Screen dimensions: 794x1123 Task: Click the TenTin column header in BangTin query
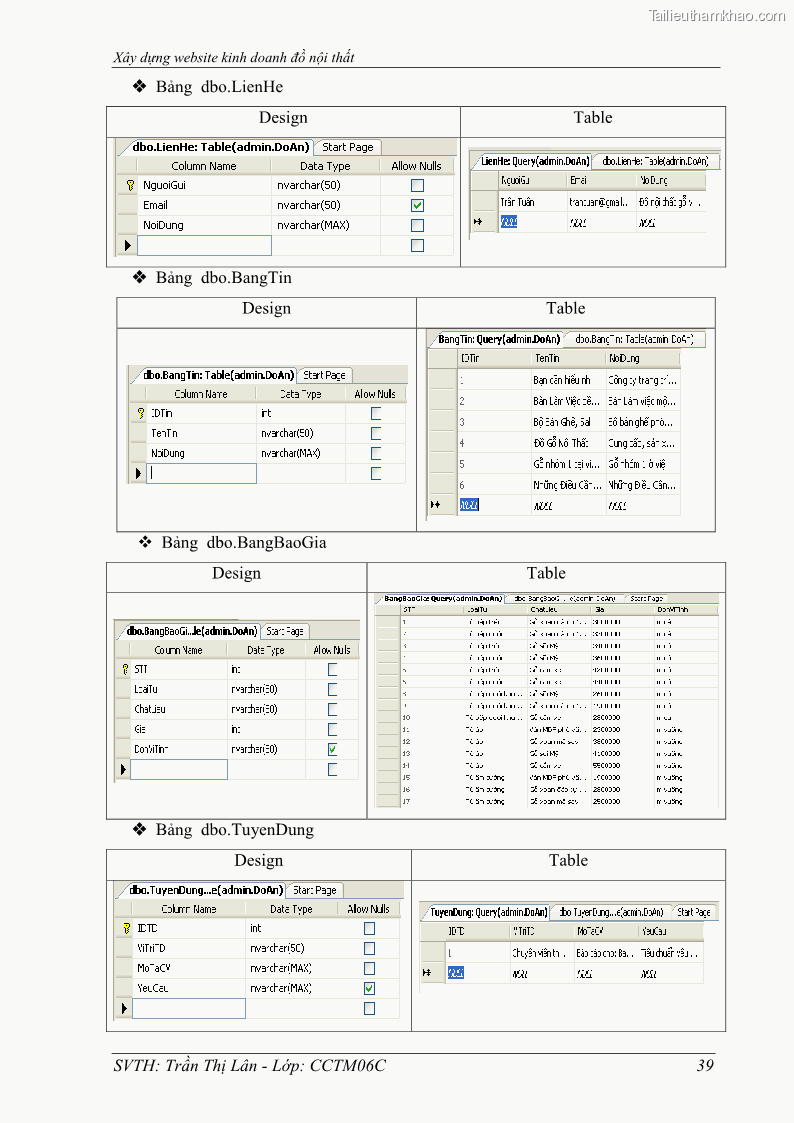point(566,358)
